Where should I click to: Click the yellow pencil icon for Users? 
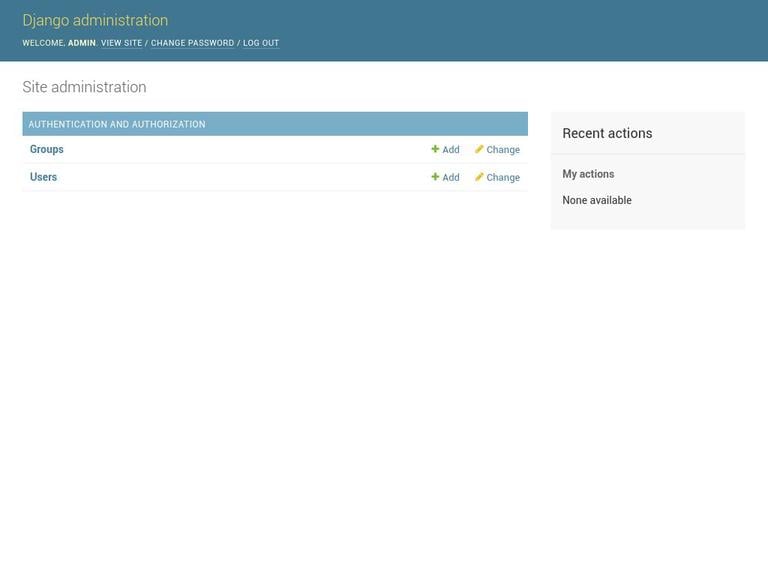479,177
